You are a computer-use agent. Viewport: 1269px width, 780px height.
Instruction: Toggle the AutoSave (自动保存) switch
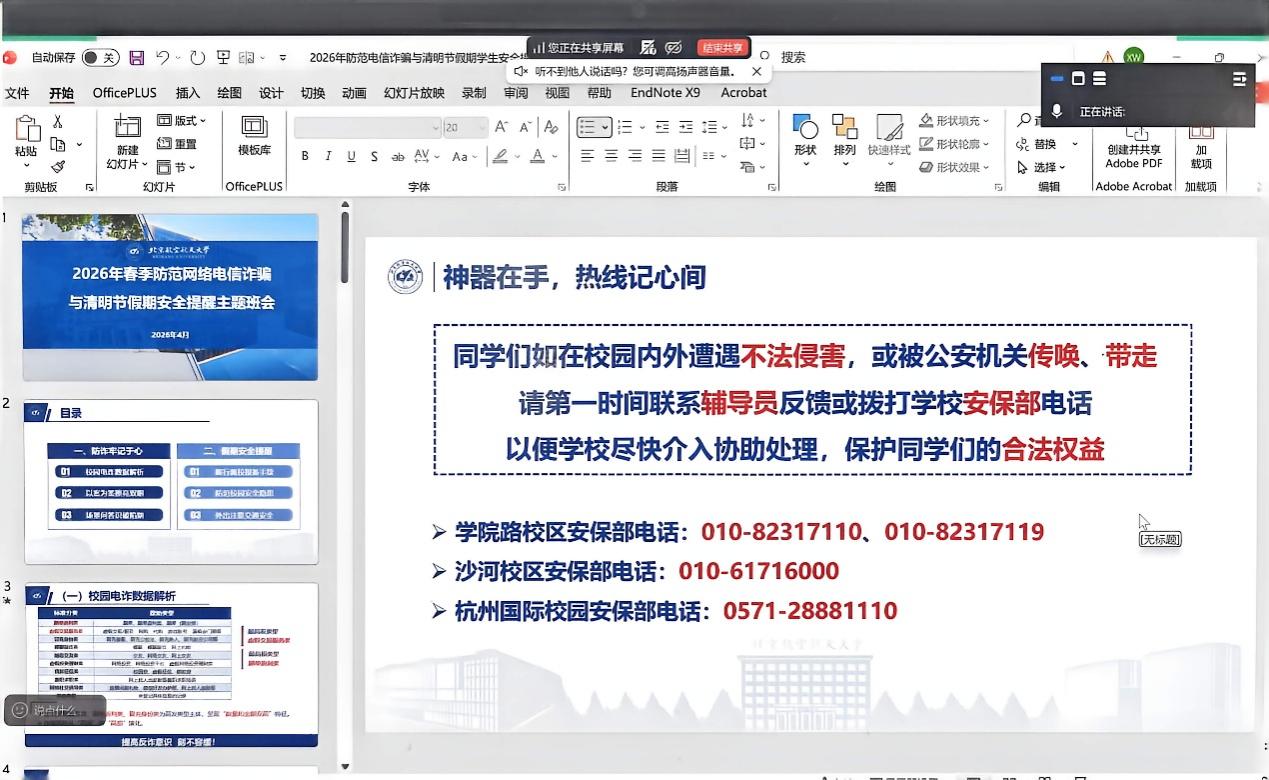[100, 58]
